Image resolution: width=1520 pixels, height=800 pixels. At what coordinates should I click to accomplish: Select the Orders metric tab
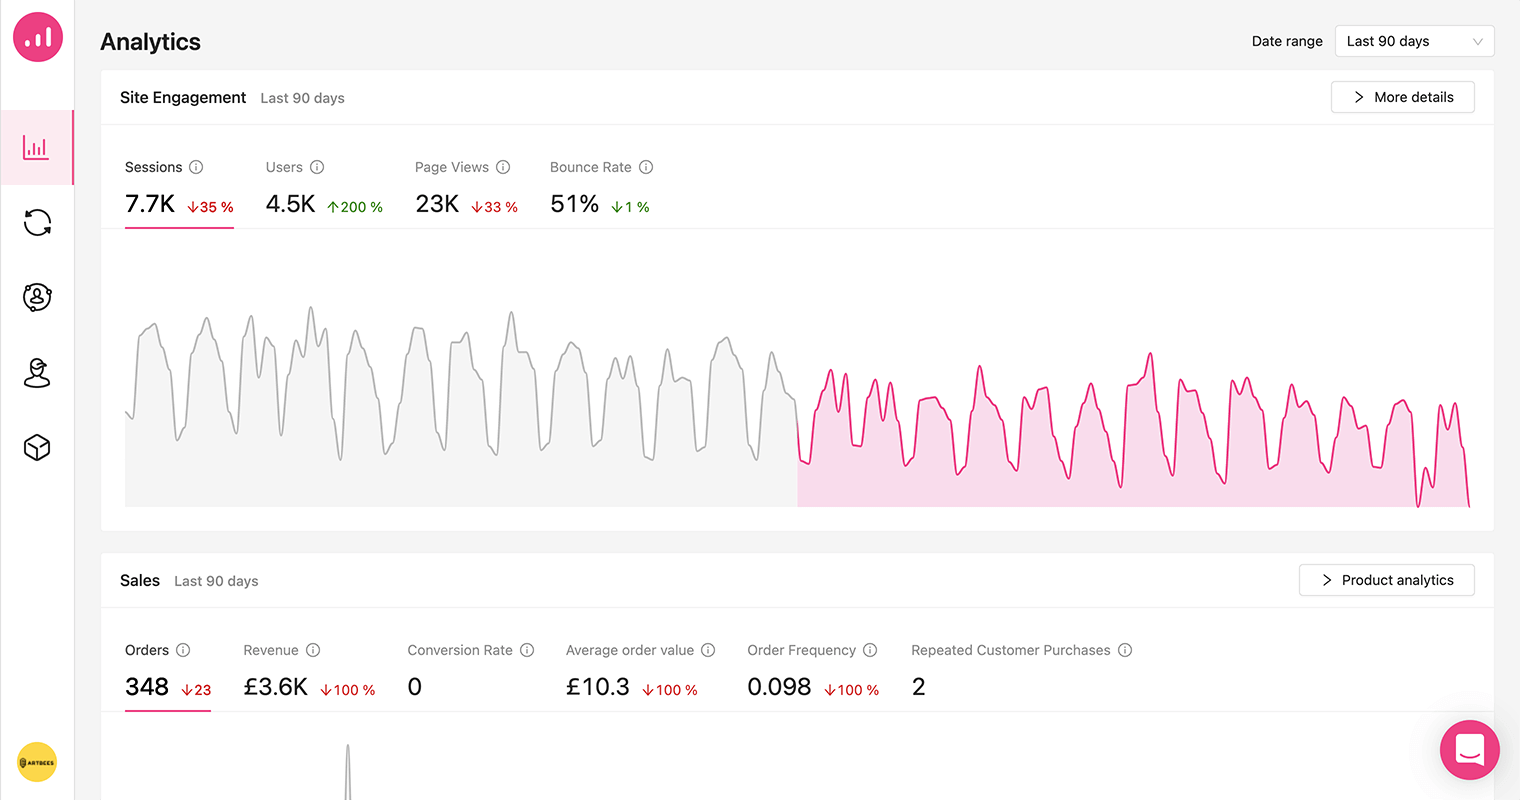168,671
